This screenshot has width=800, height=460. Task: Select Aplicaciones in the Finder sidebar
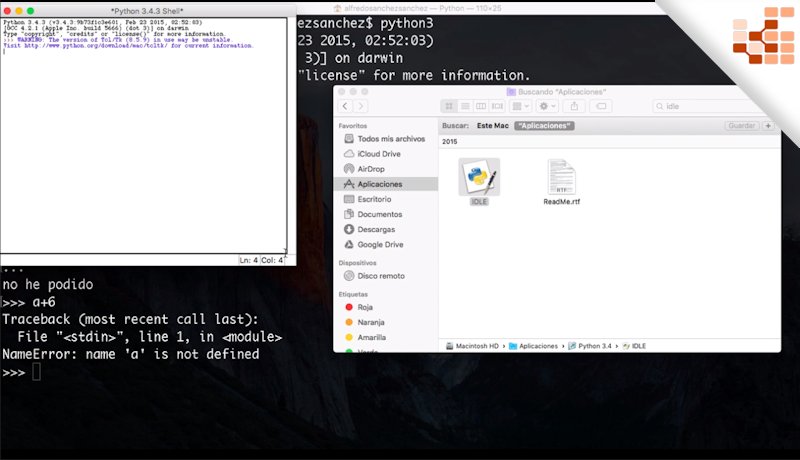point(386,184)
